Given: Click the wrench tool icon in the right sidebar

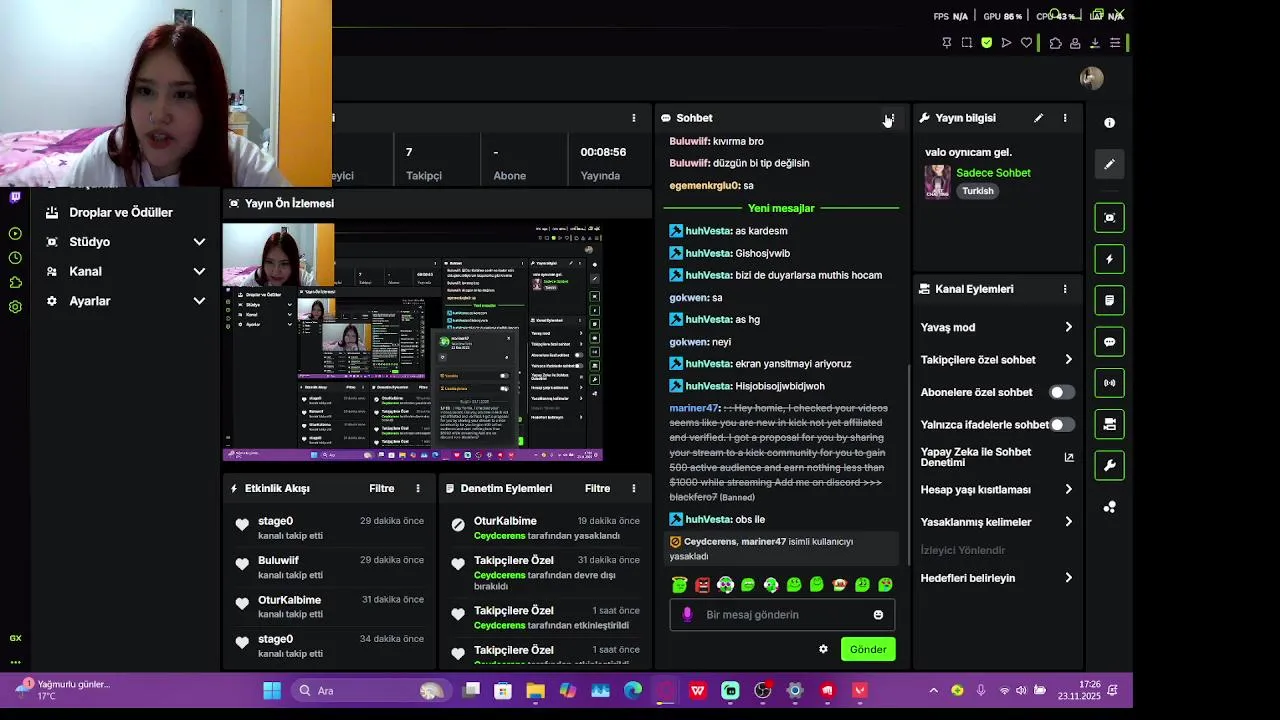Looking at the screenshot, I should (x=1109, y=466).
